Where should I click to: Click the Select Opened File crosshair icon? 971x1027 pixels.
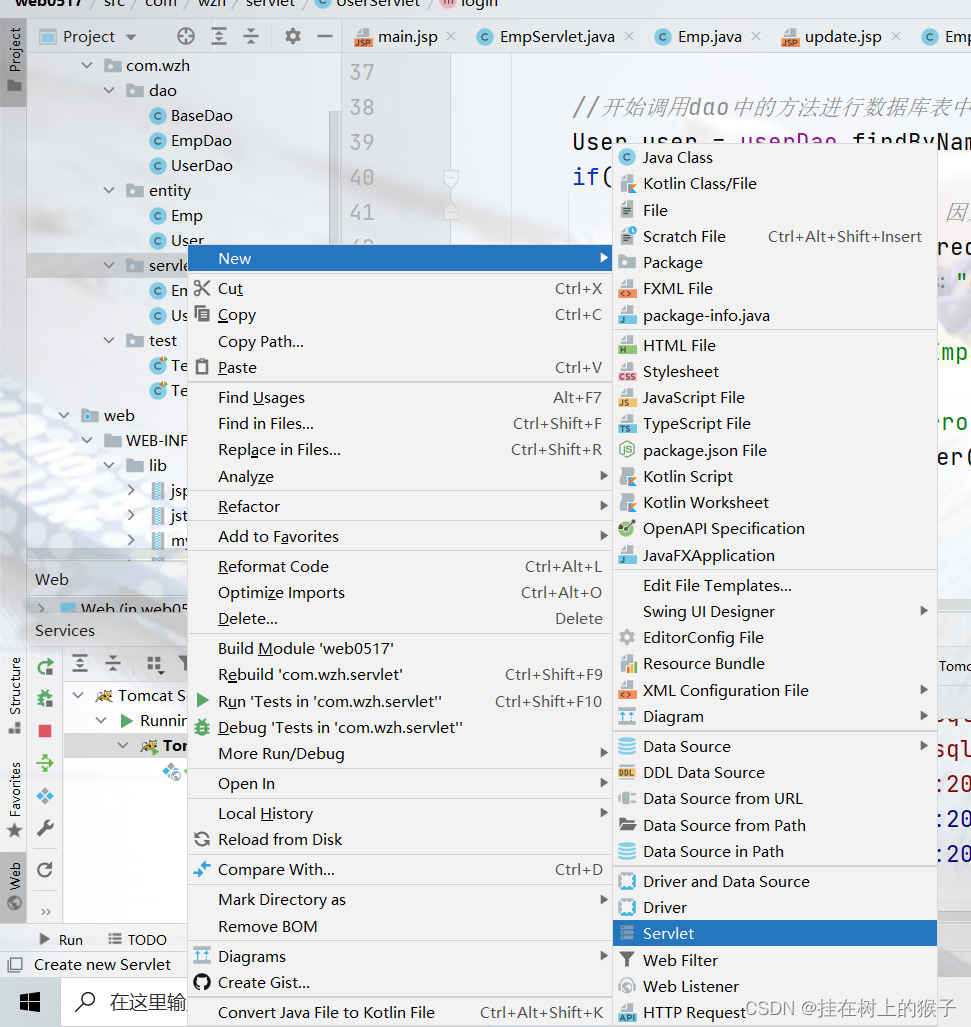click(186, 36)
